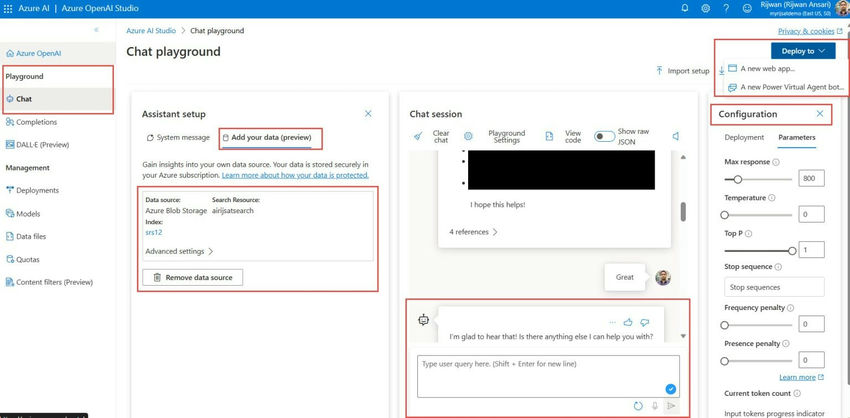Adjust Frequency penalty slider
The width and height of the screenshot is (850, 418).
tap(758, 325)
